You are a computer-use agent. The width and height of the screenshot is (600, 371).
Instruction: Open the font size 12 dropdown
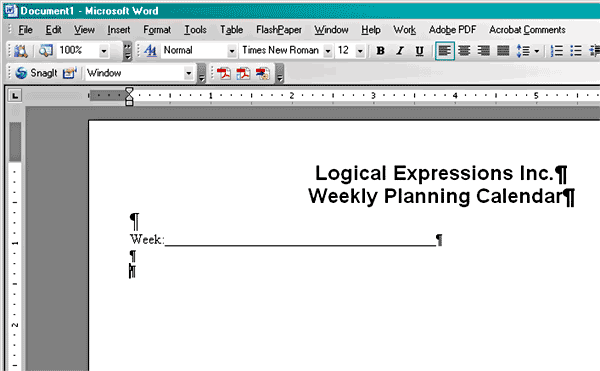pos(360,50)
